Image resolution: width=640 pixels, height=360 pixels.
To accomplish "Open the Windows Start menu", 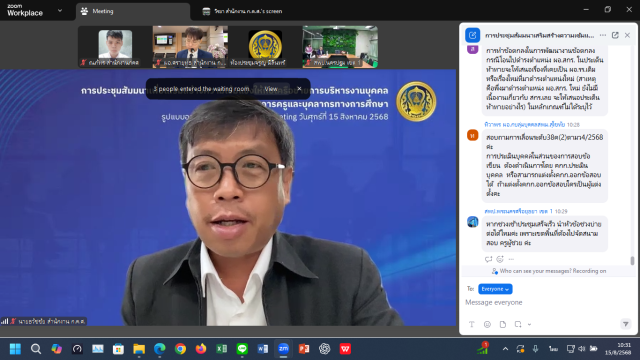I will point(15,349).
